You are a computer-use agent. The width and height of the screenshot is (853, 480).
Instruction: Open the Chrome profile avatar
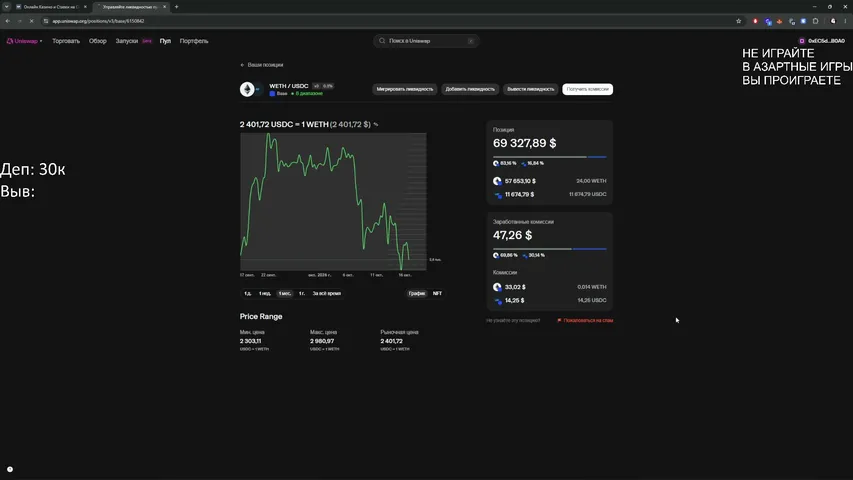click(x=833, y=21)
